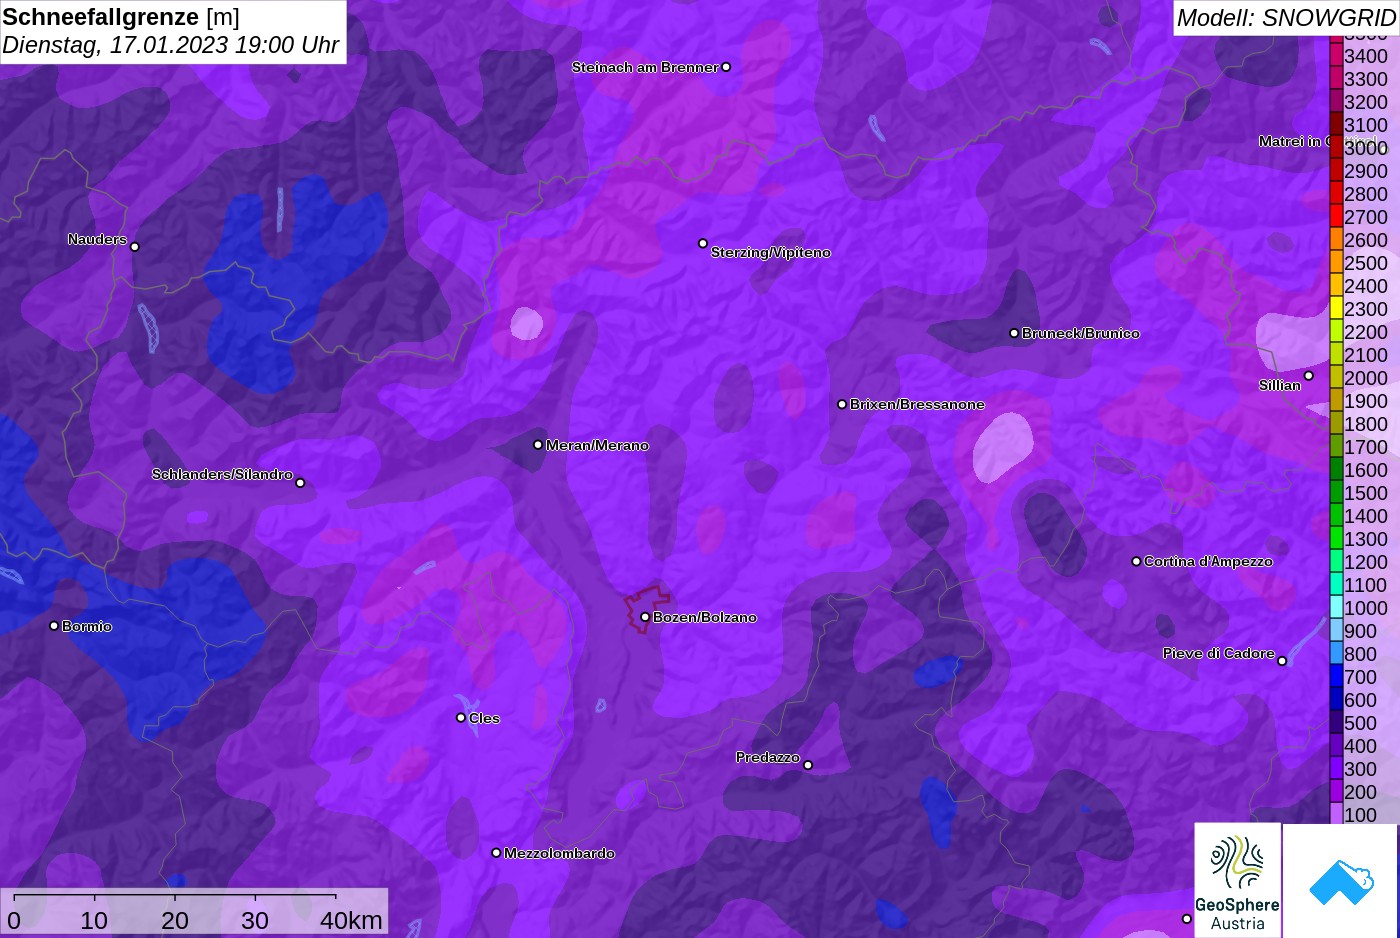Viewport: 1400px width, 938px height.
Task: Click the "20" scale bar value
Action: pyautogui.click(x=175, y=920)
